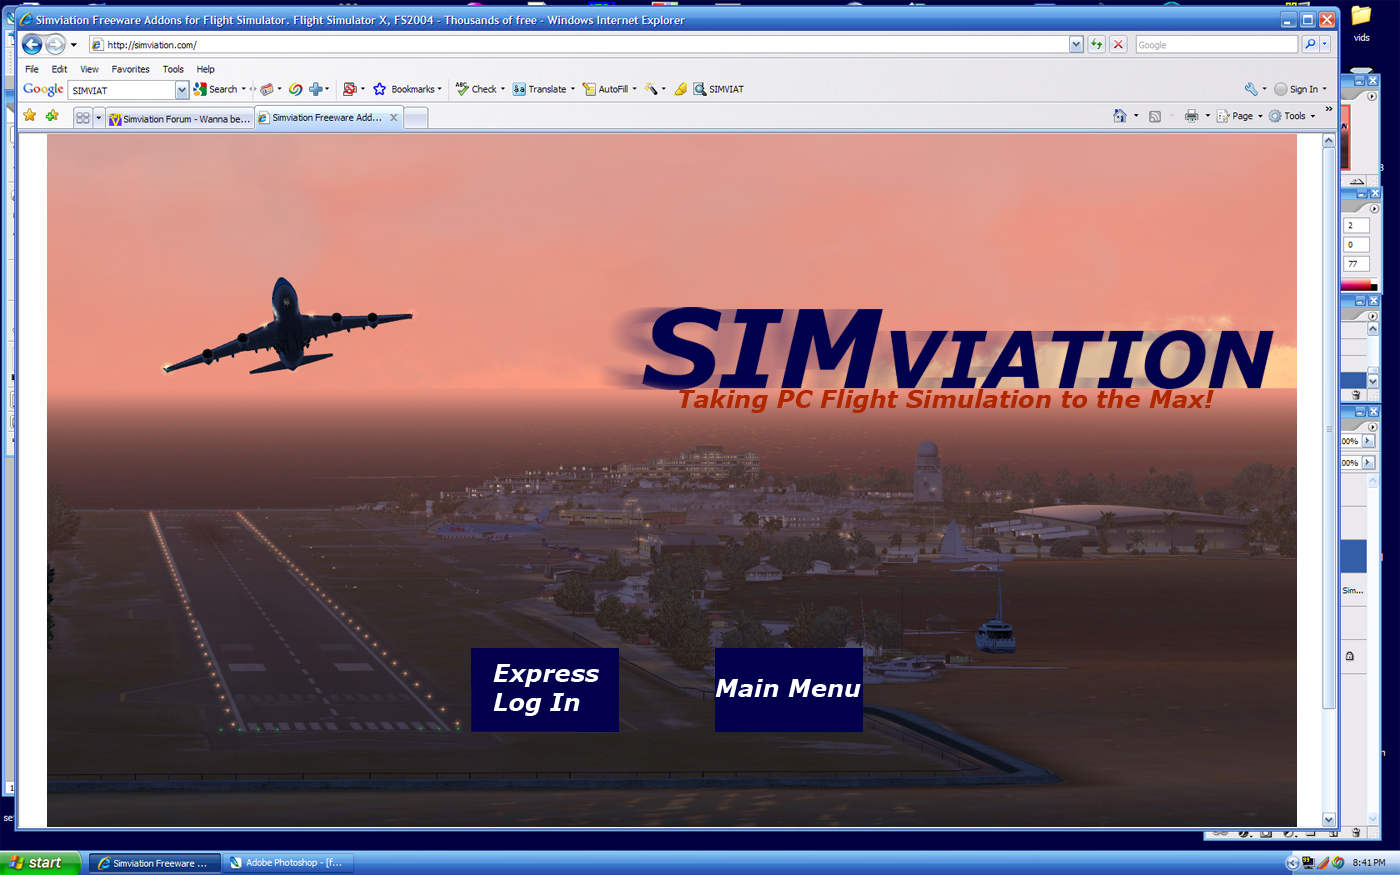Image resolution: width=1400 pixels, height=875 pixels.
Task: Switch to the Simviation Forum tab
Action: click(180, 118)
